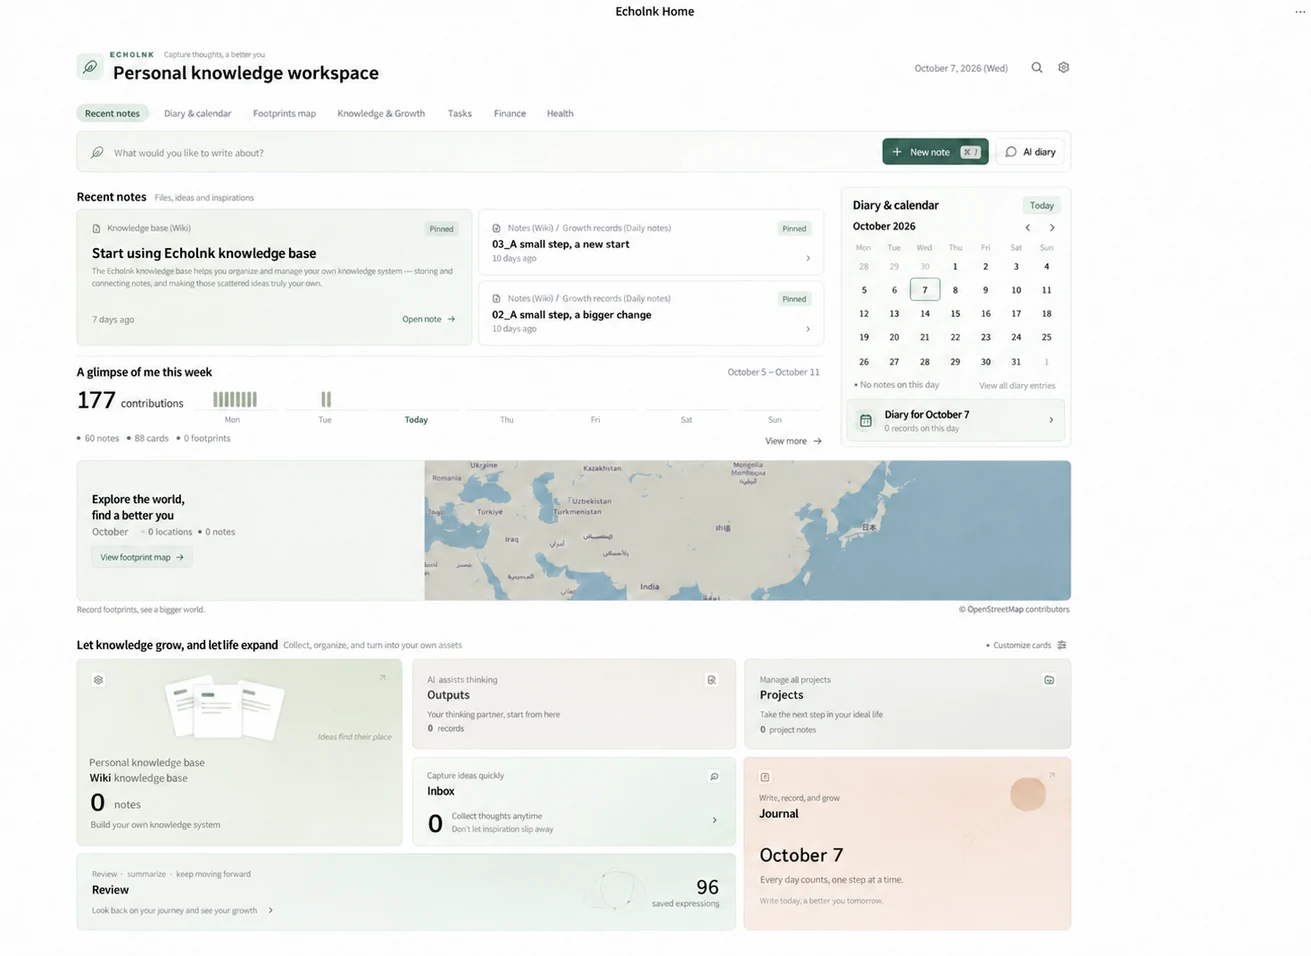Select October 31 in the calendar
The width and height of the screenshot is (1311, 956).
point(1016,362)
